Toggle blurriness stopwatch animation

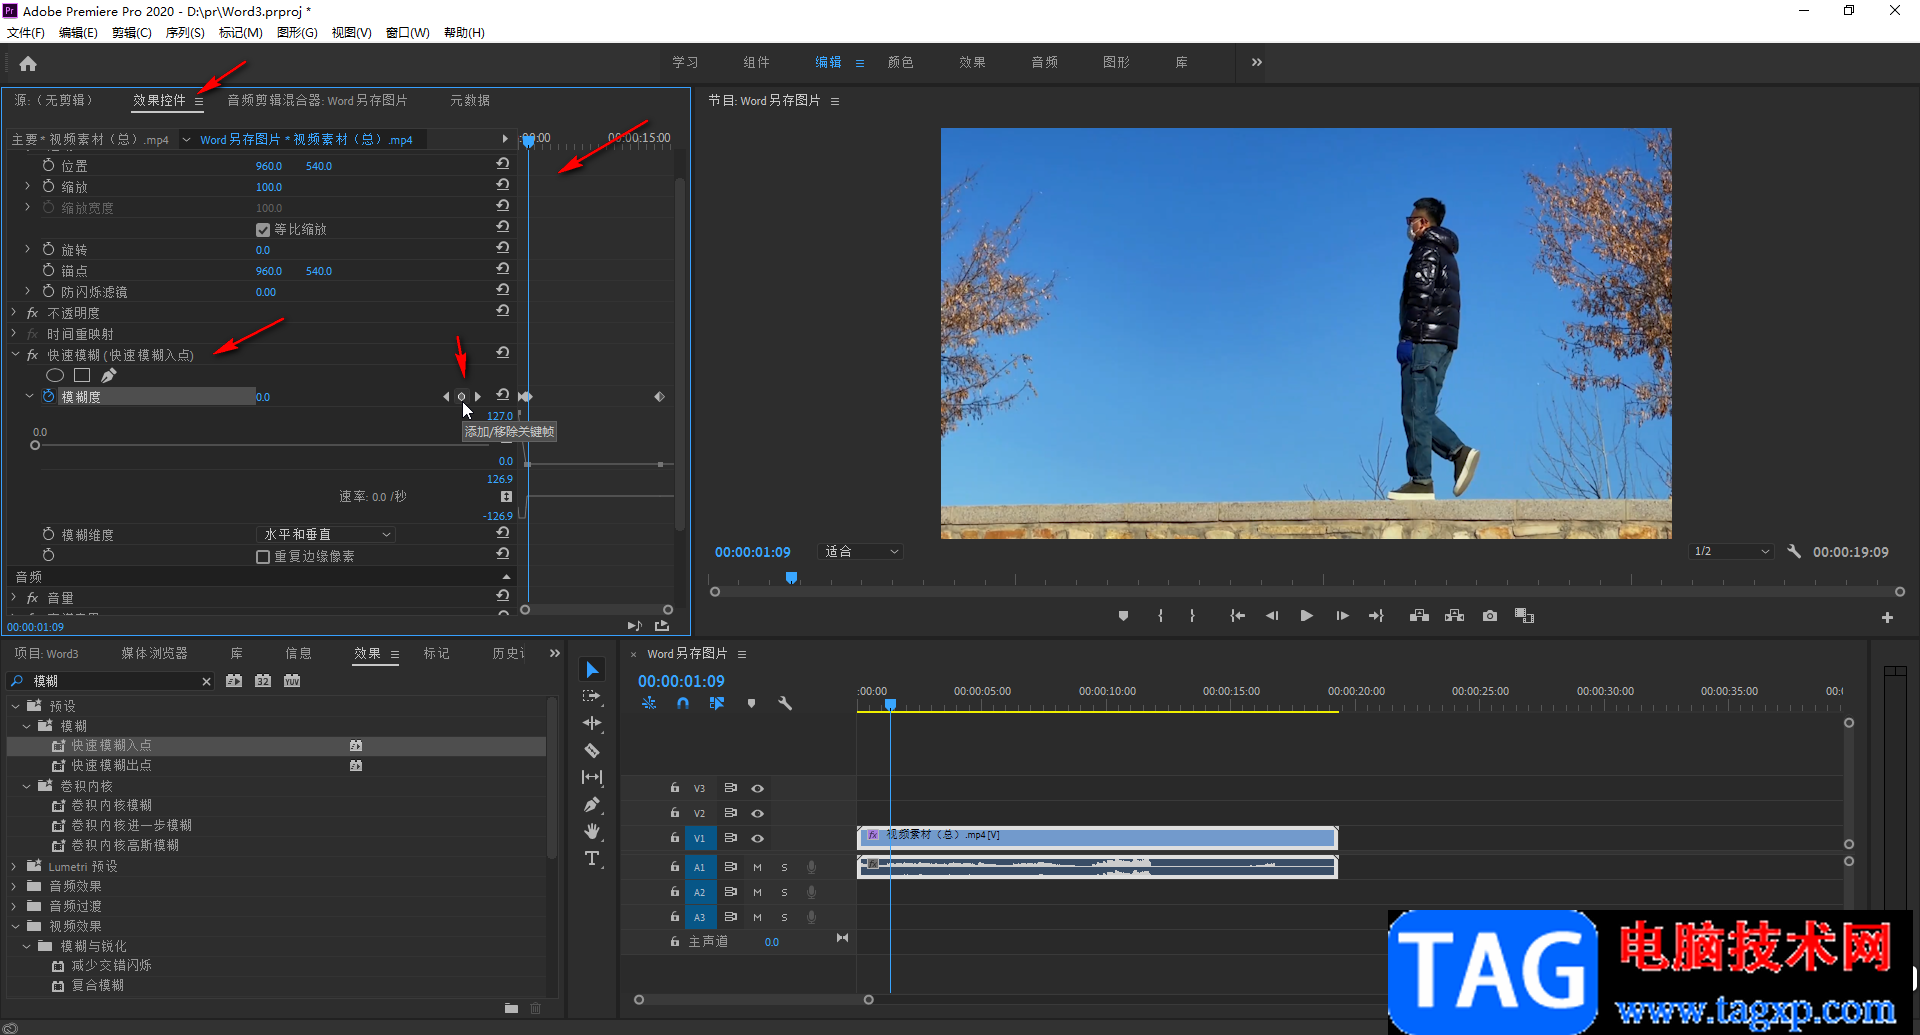click(x=48, y=397)
